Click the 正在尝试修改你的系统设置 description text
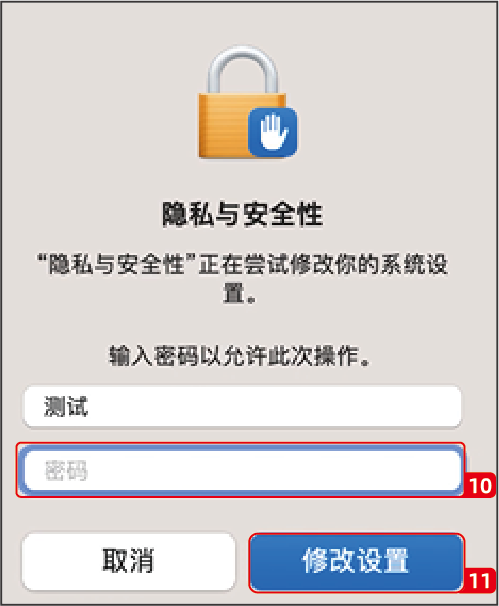The image size is (499, 606). click(x=323, y=264)
